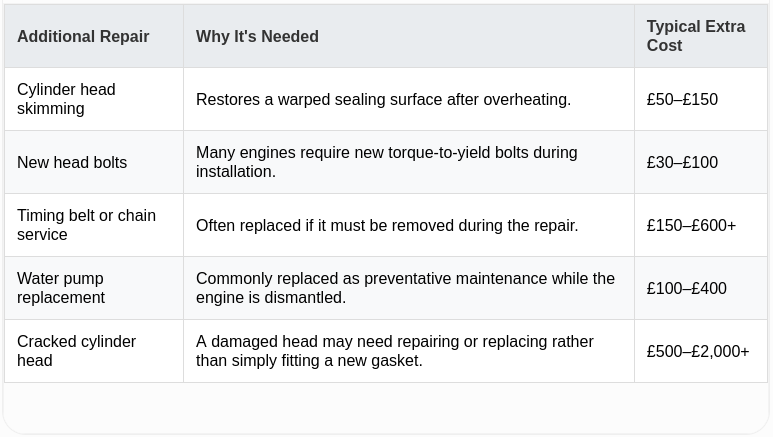This screenshot has height=437, width=773.
Task: Click the £100–£400 cost cell
Action: 701,288
